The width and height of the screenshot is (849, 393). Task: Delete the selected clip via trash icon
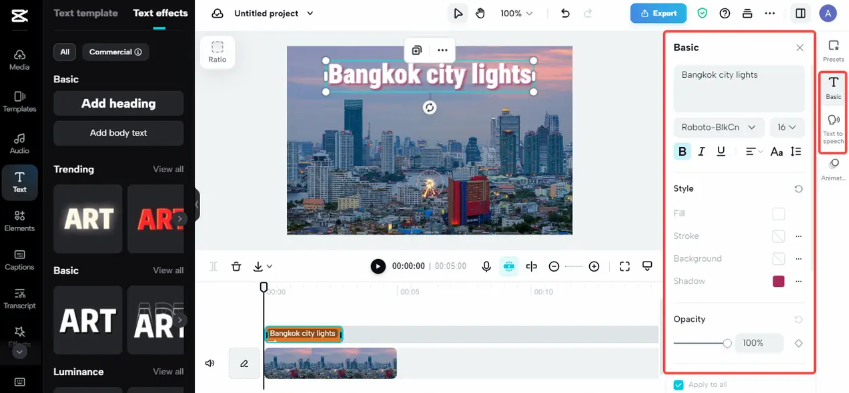tap(236, 266)
